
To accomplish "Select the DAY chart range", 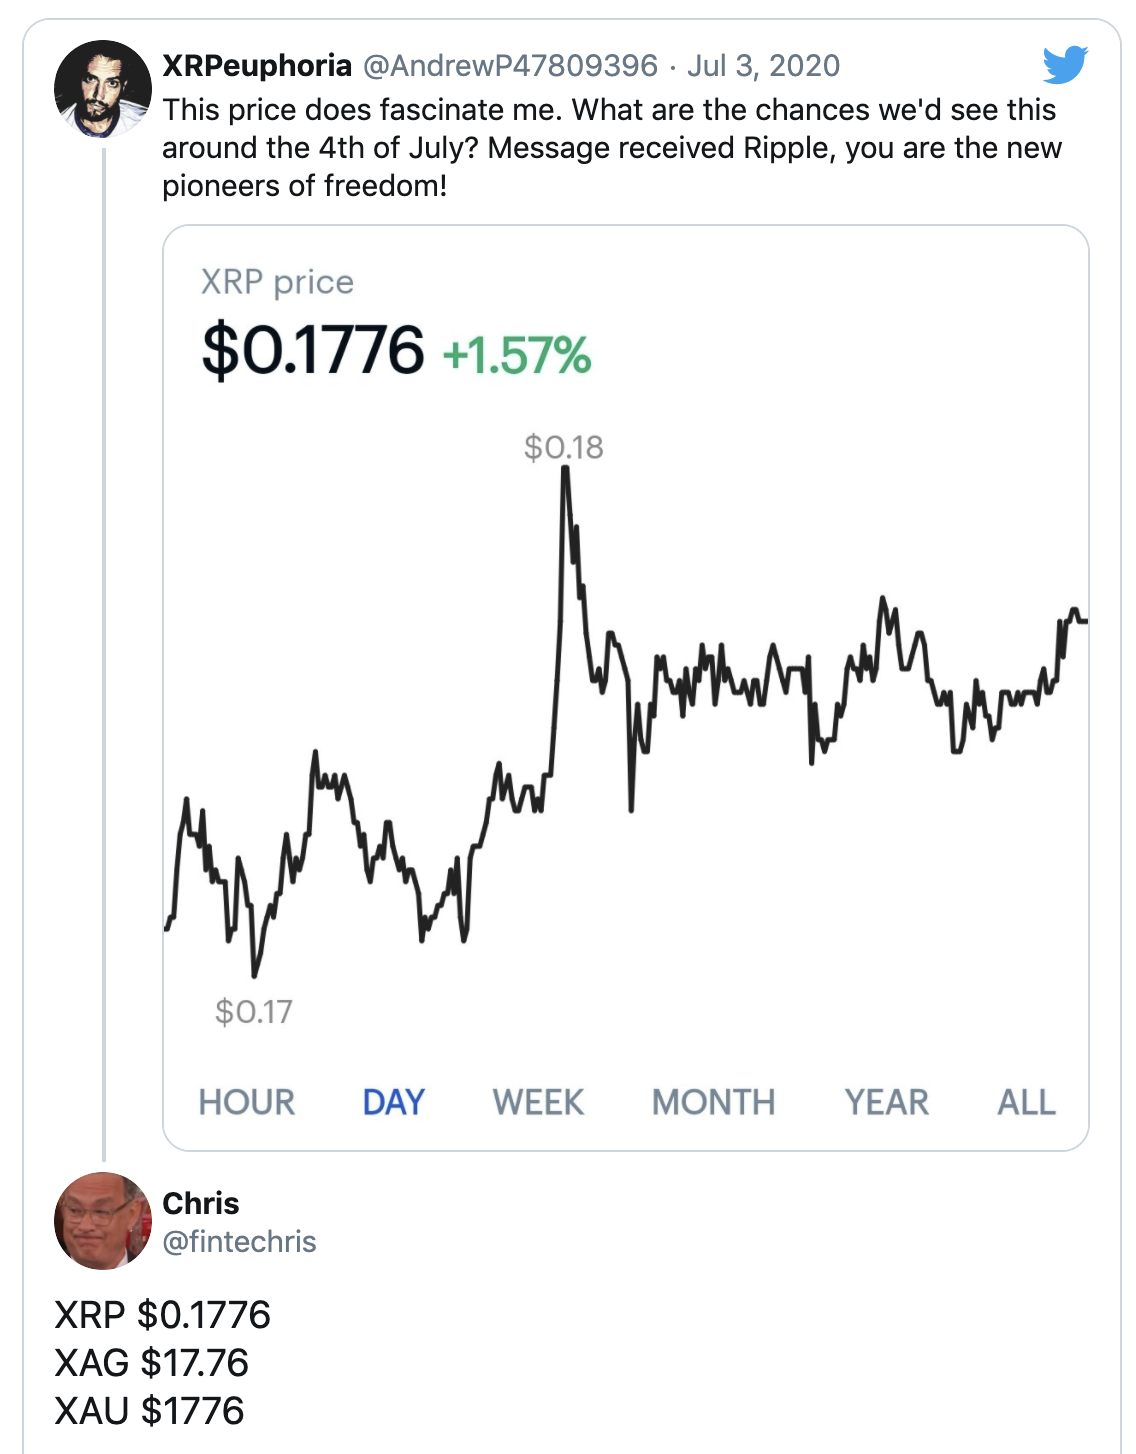I will click(x=394, y=1102).
